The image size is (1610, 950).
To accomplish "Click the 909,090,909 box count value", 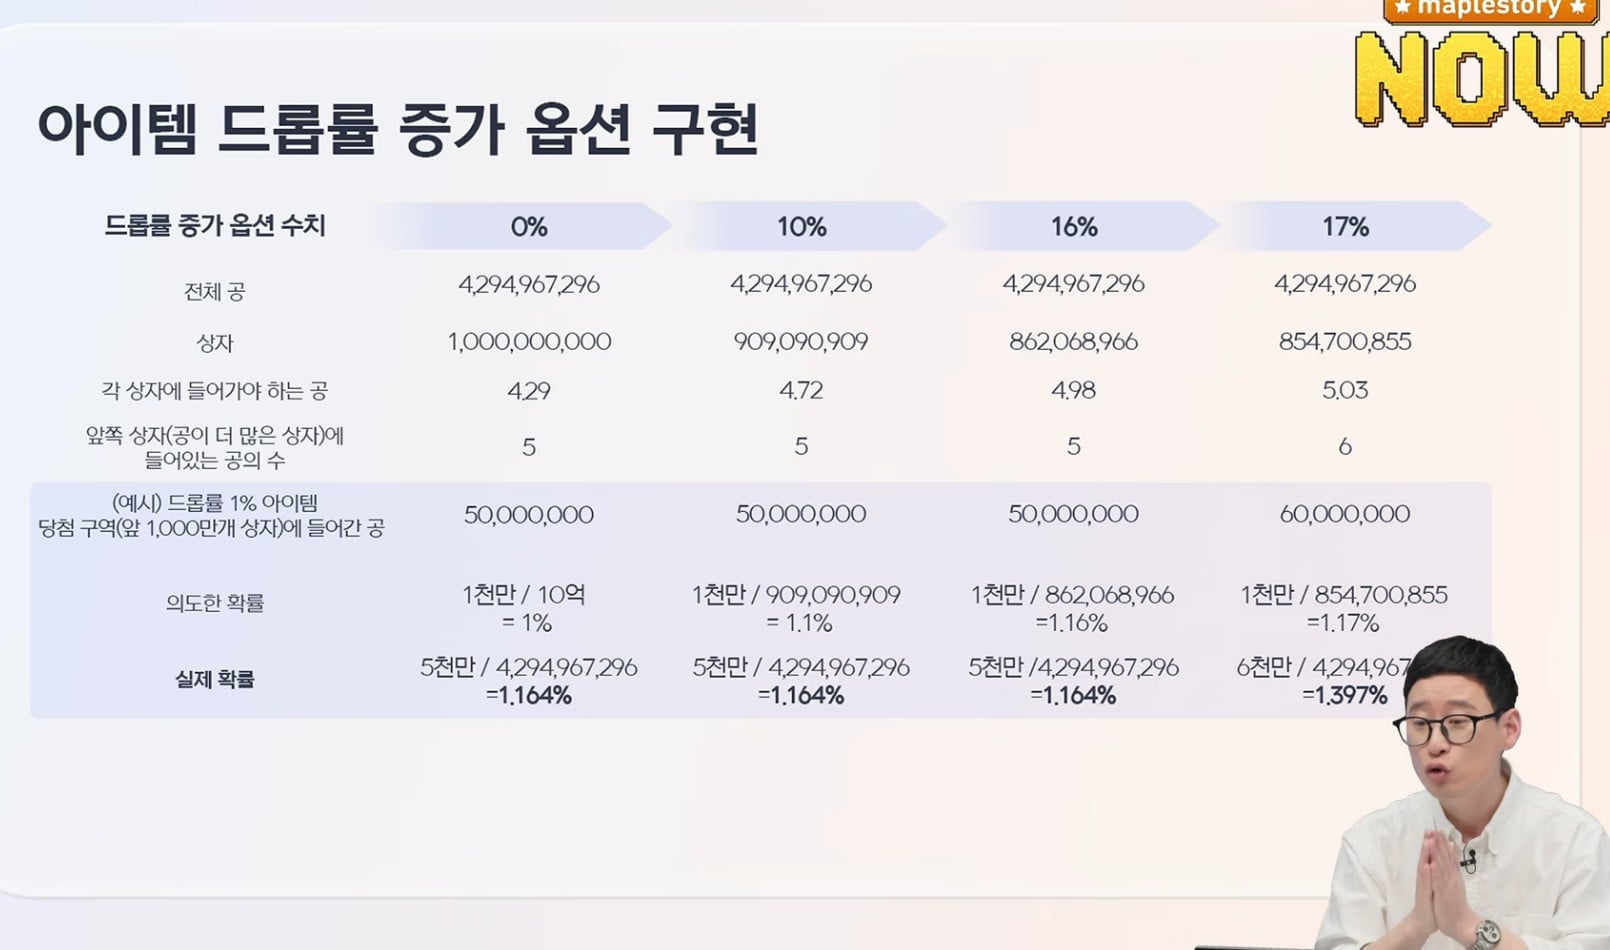I will click(801, 342).
